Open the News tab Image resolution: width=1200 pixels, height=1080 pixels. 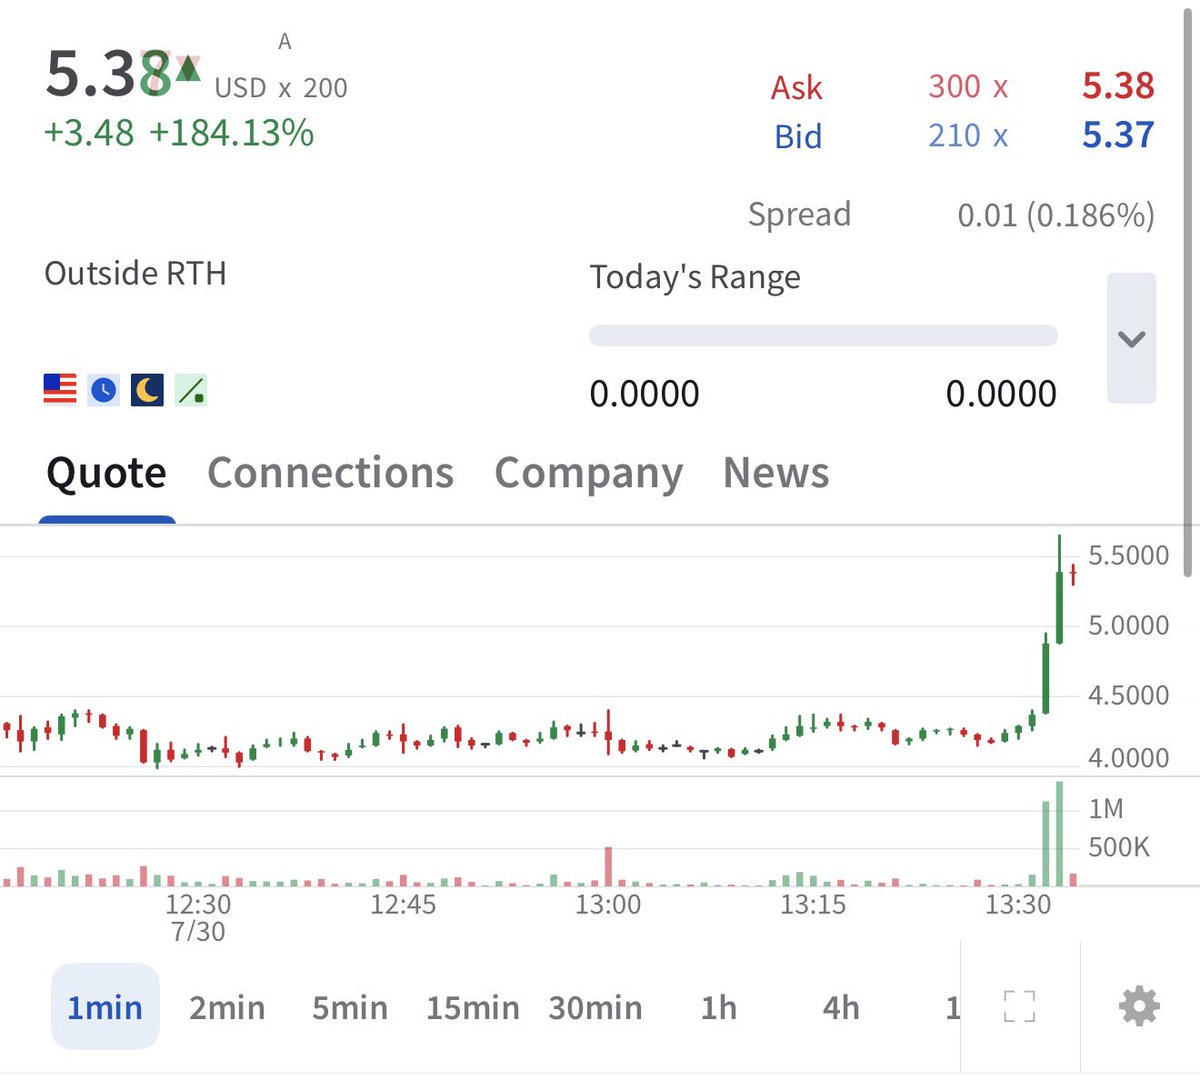[x=776, y=473]
